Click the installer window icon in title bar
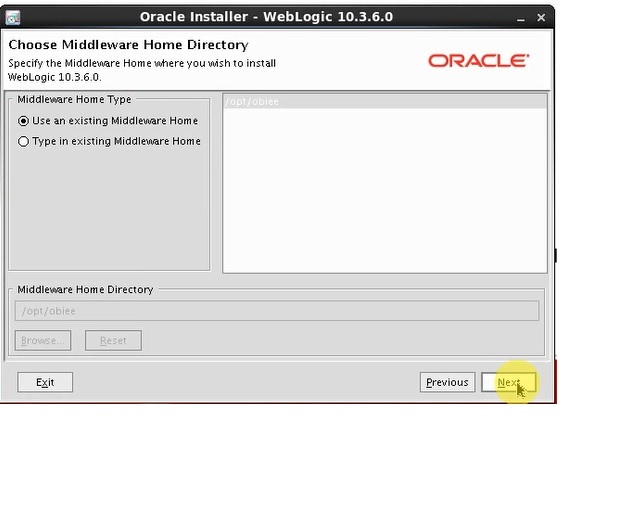Screen dimensions: 619x507 point(13,17)
